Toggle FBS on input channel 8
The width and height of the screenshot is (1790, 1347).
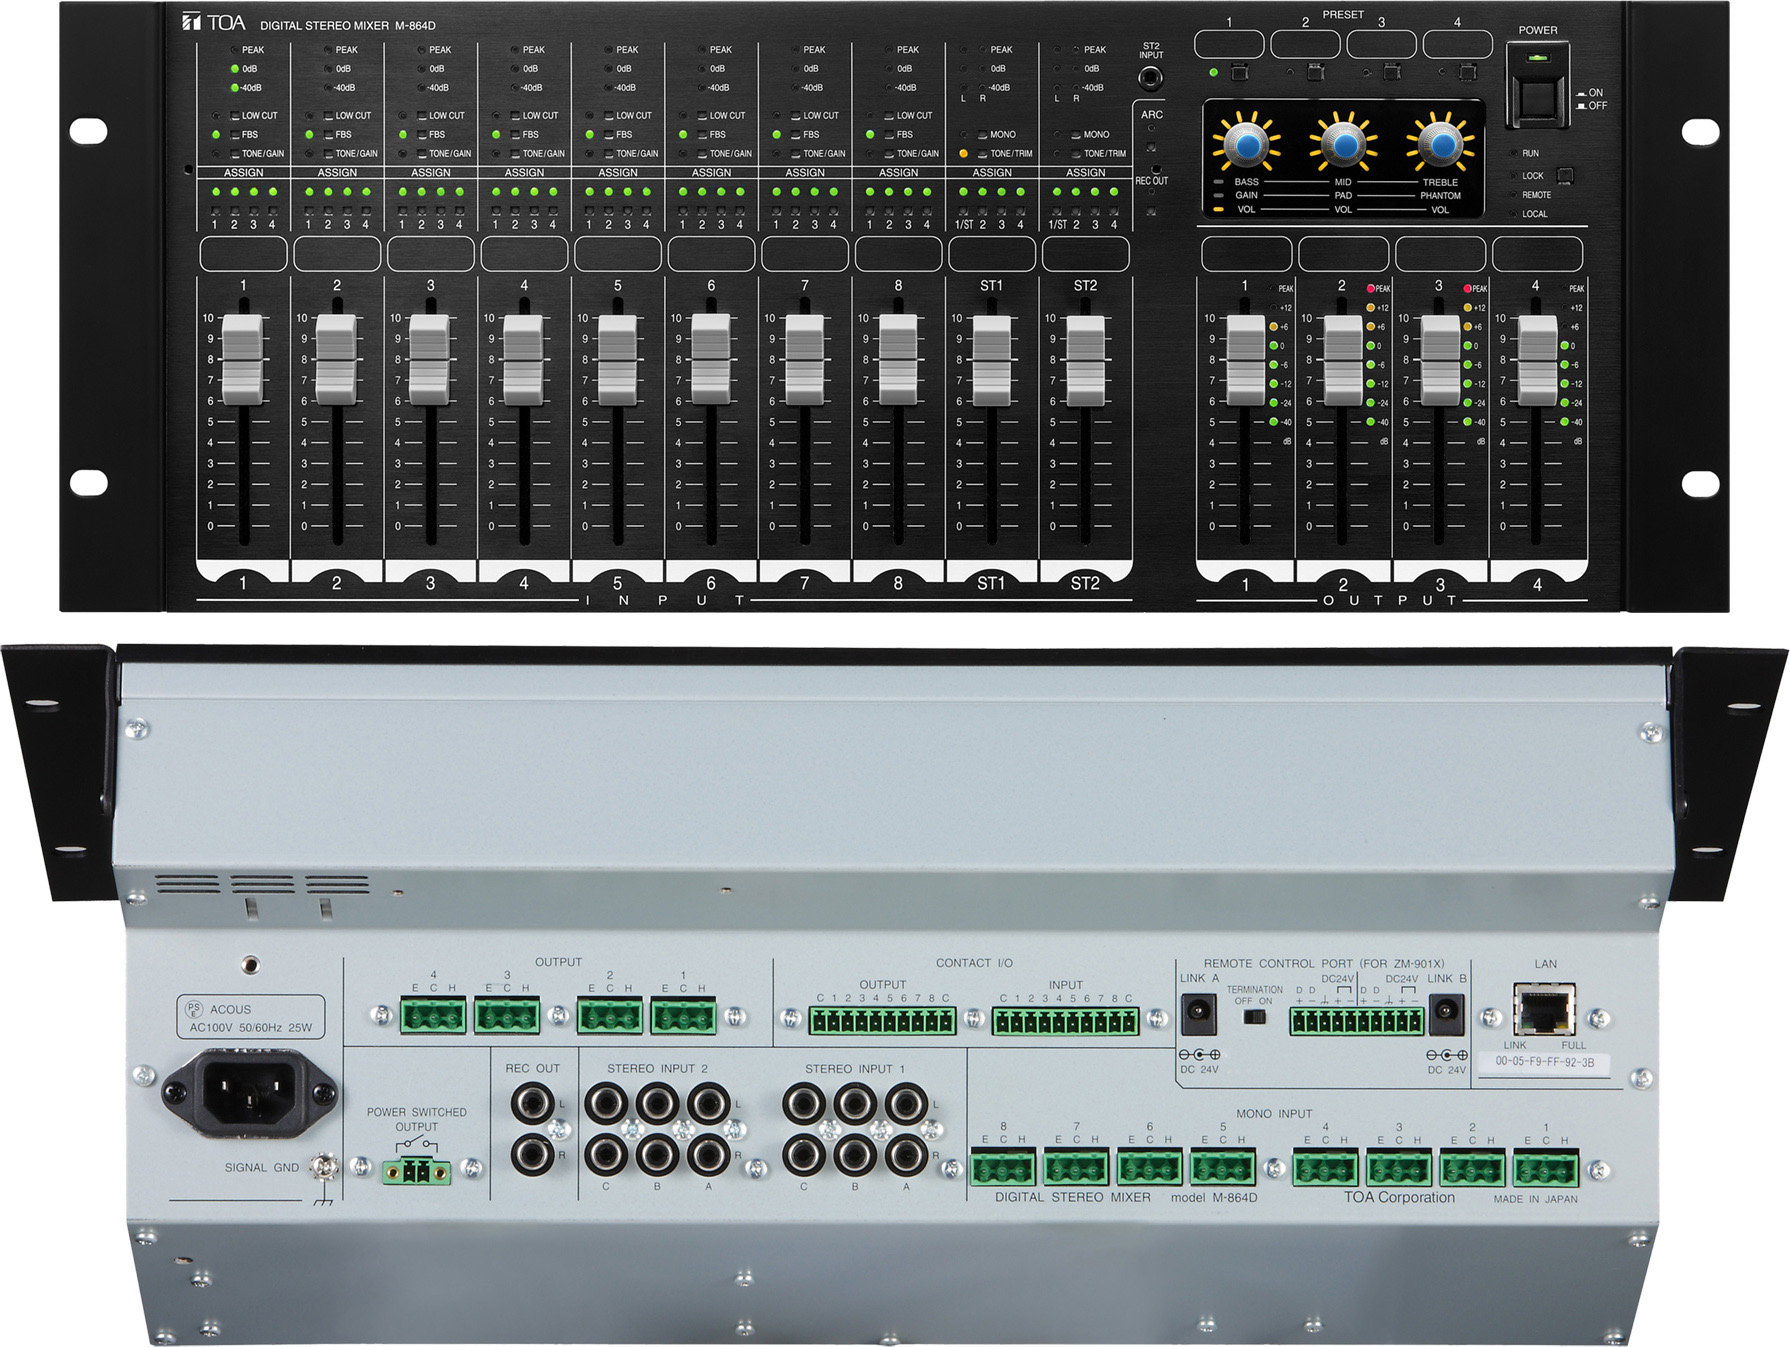pyautogui.click(x=890, y=135)
